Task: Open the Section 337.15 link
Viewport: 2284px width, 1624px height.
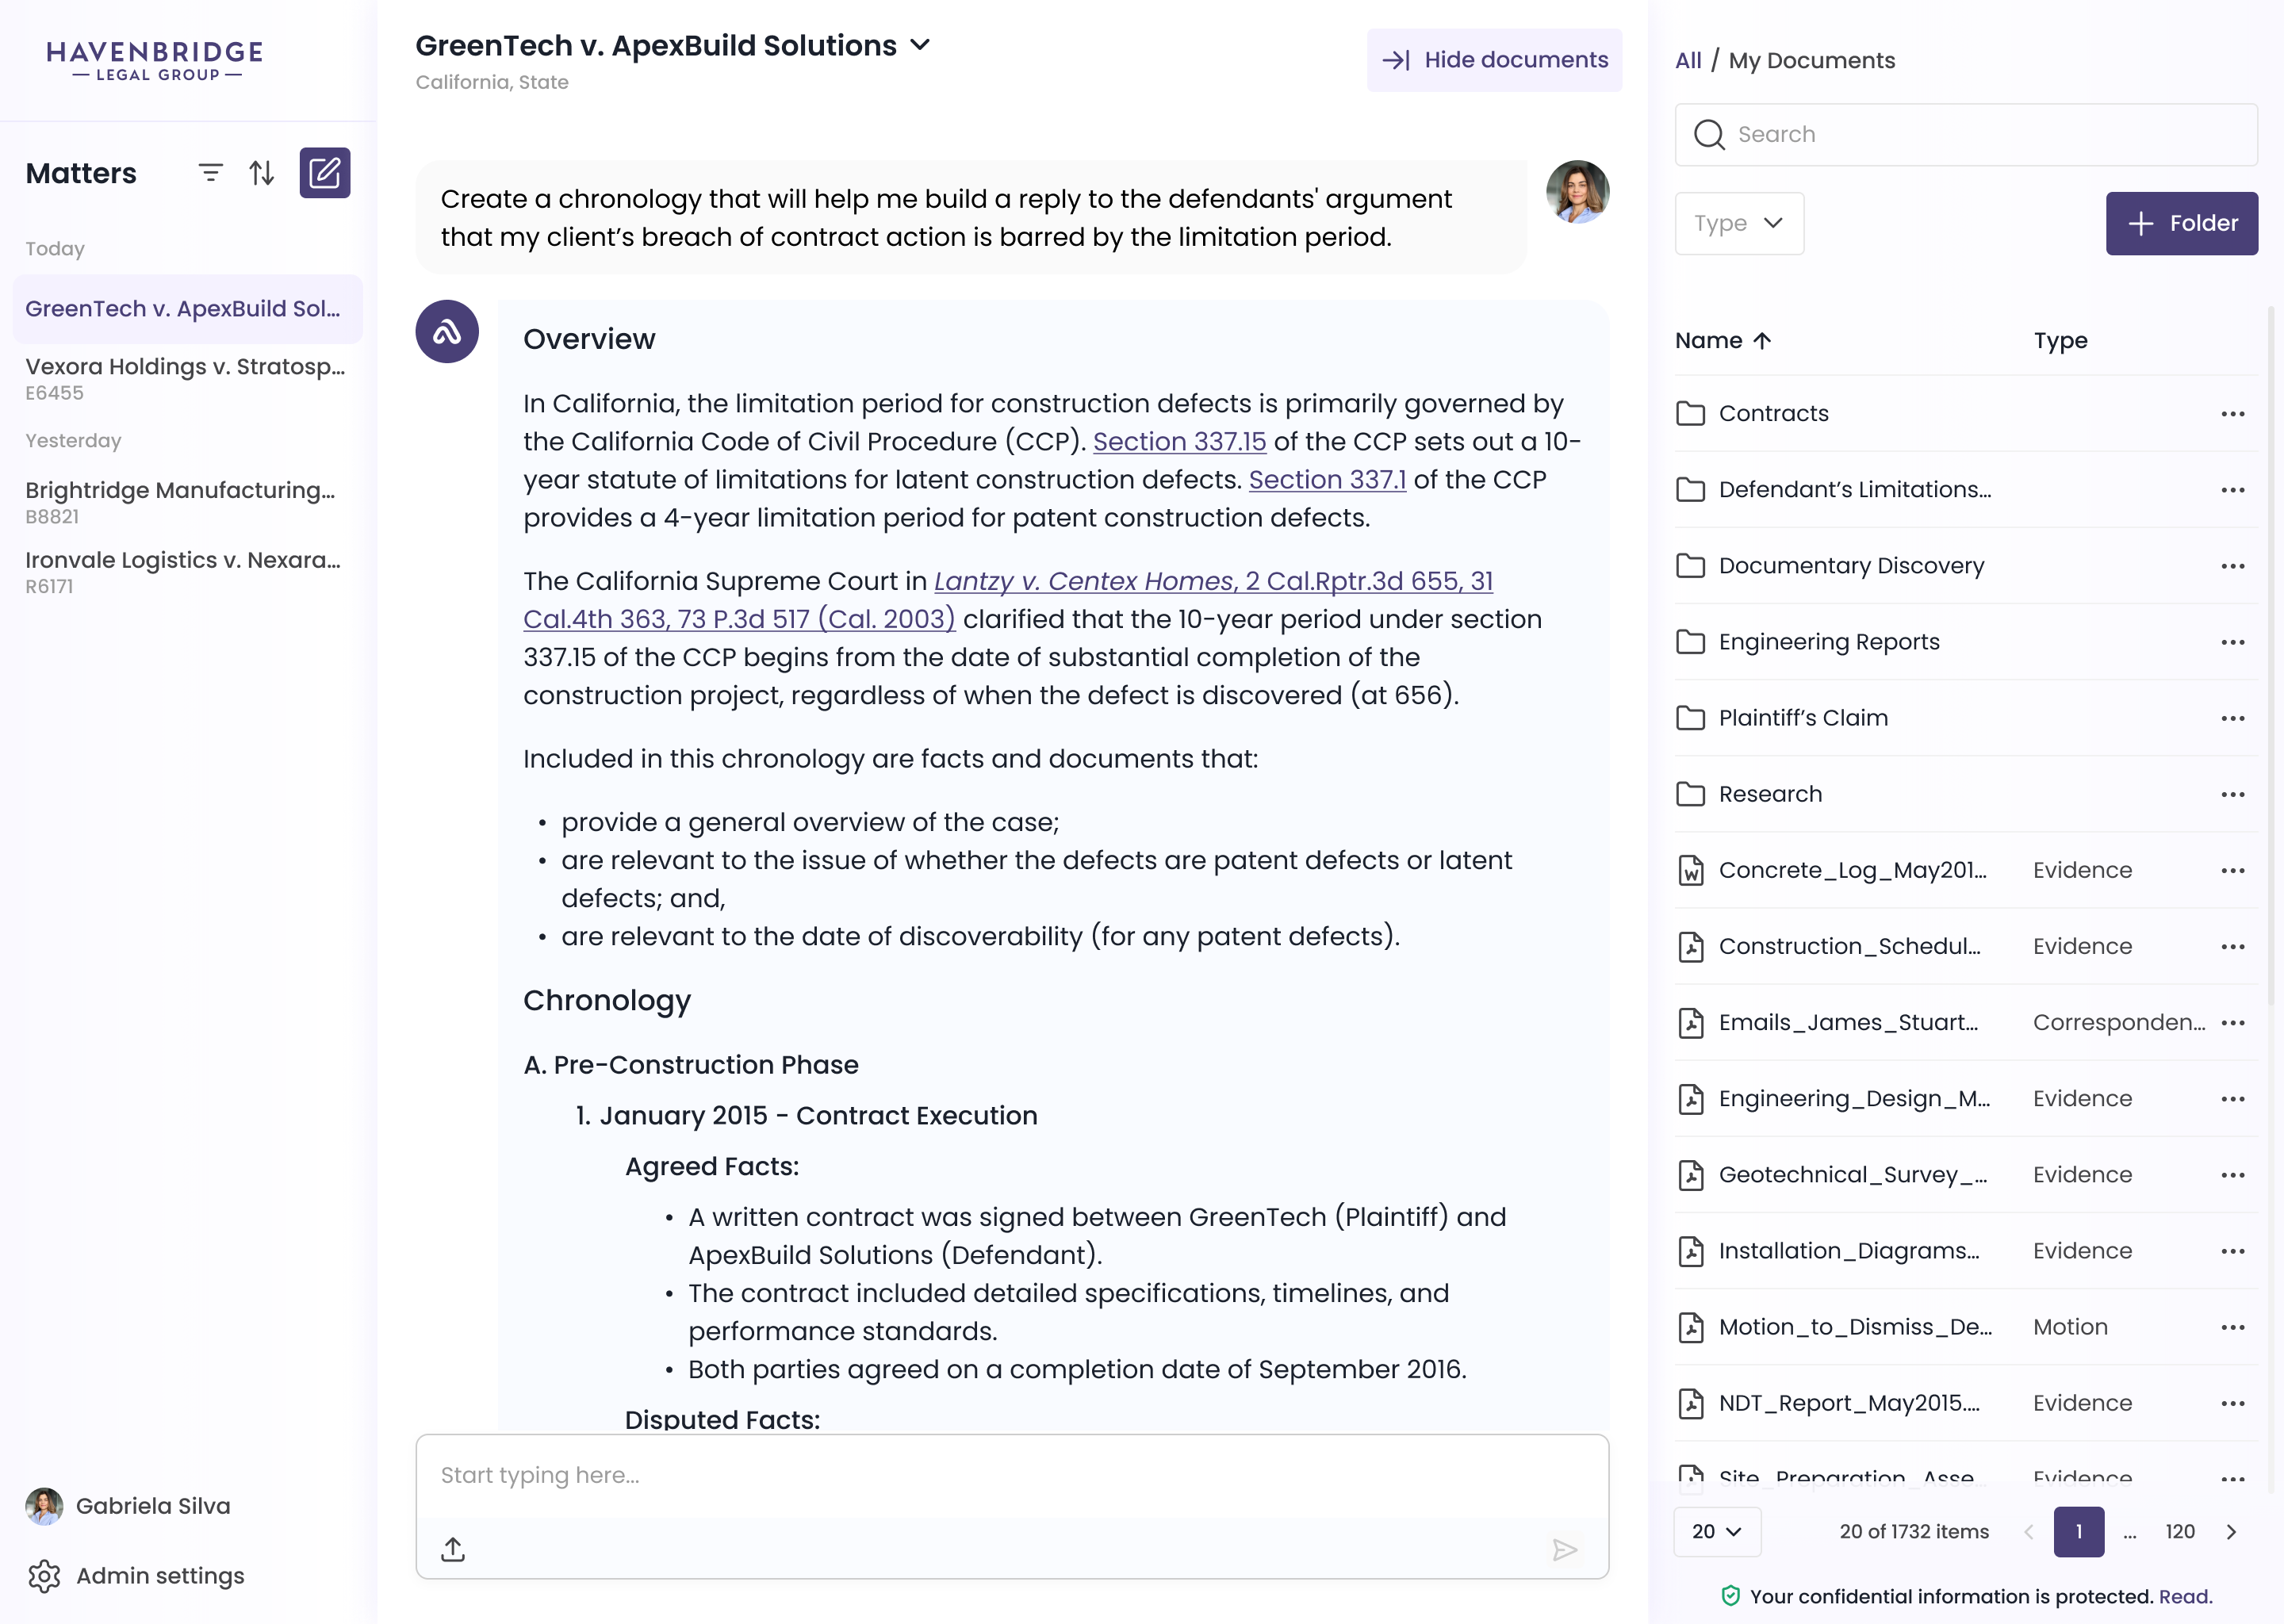Action: click(x=1179, y=441)
